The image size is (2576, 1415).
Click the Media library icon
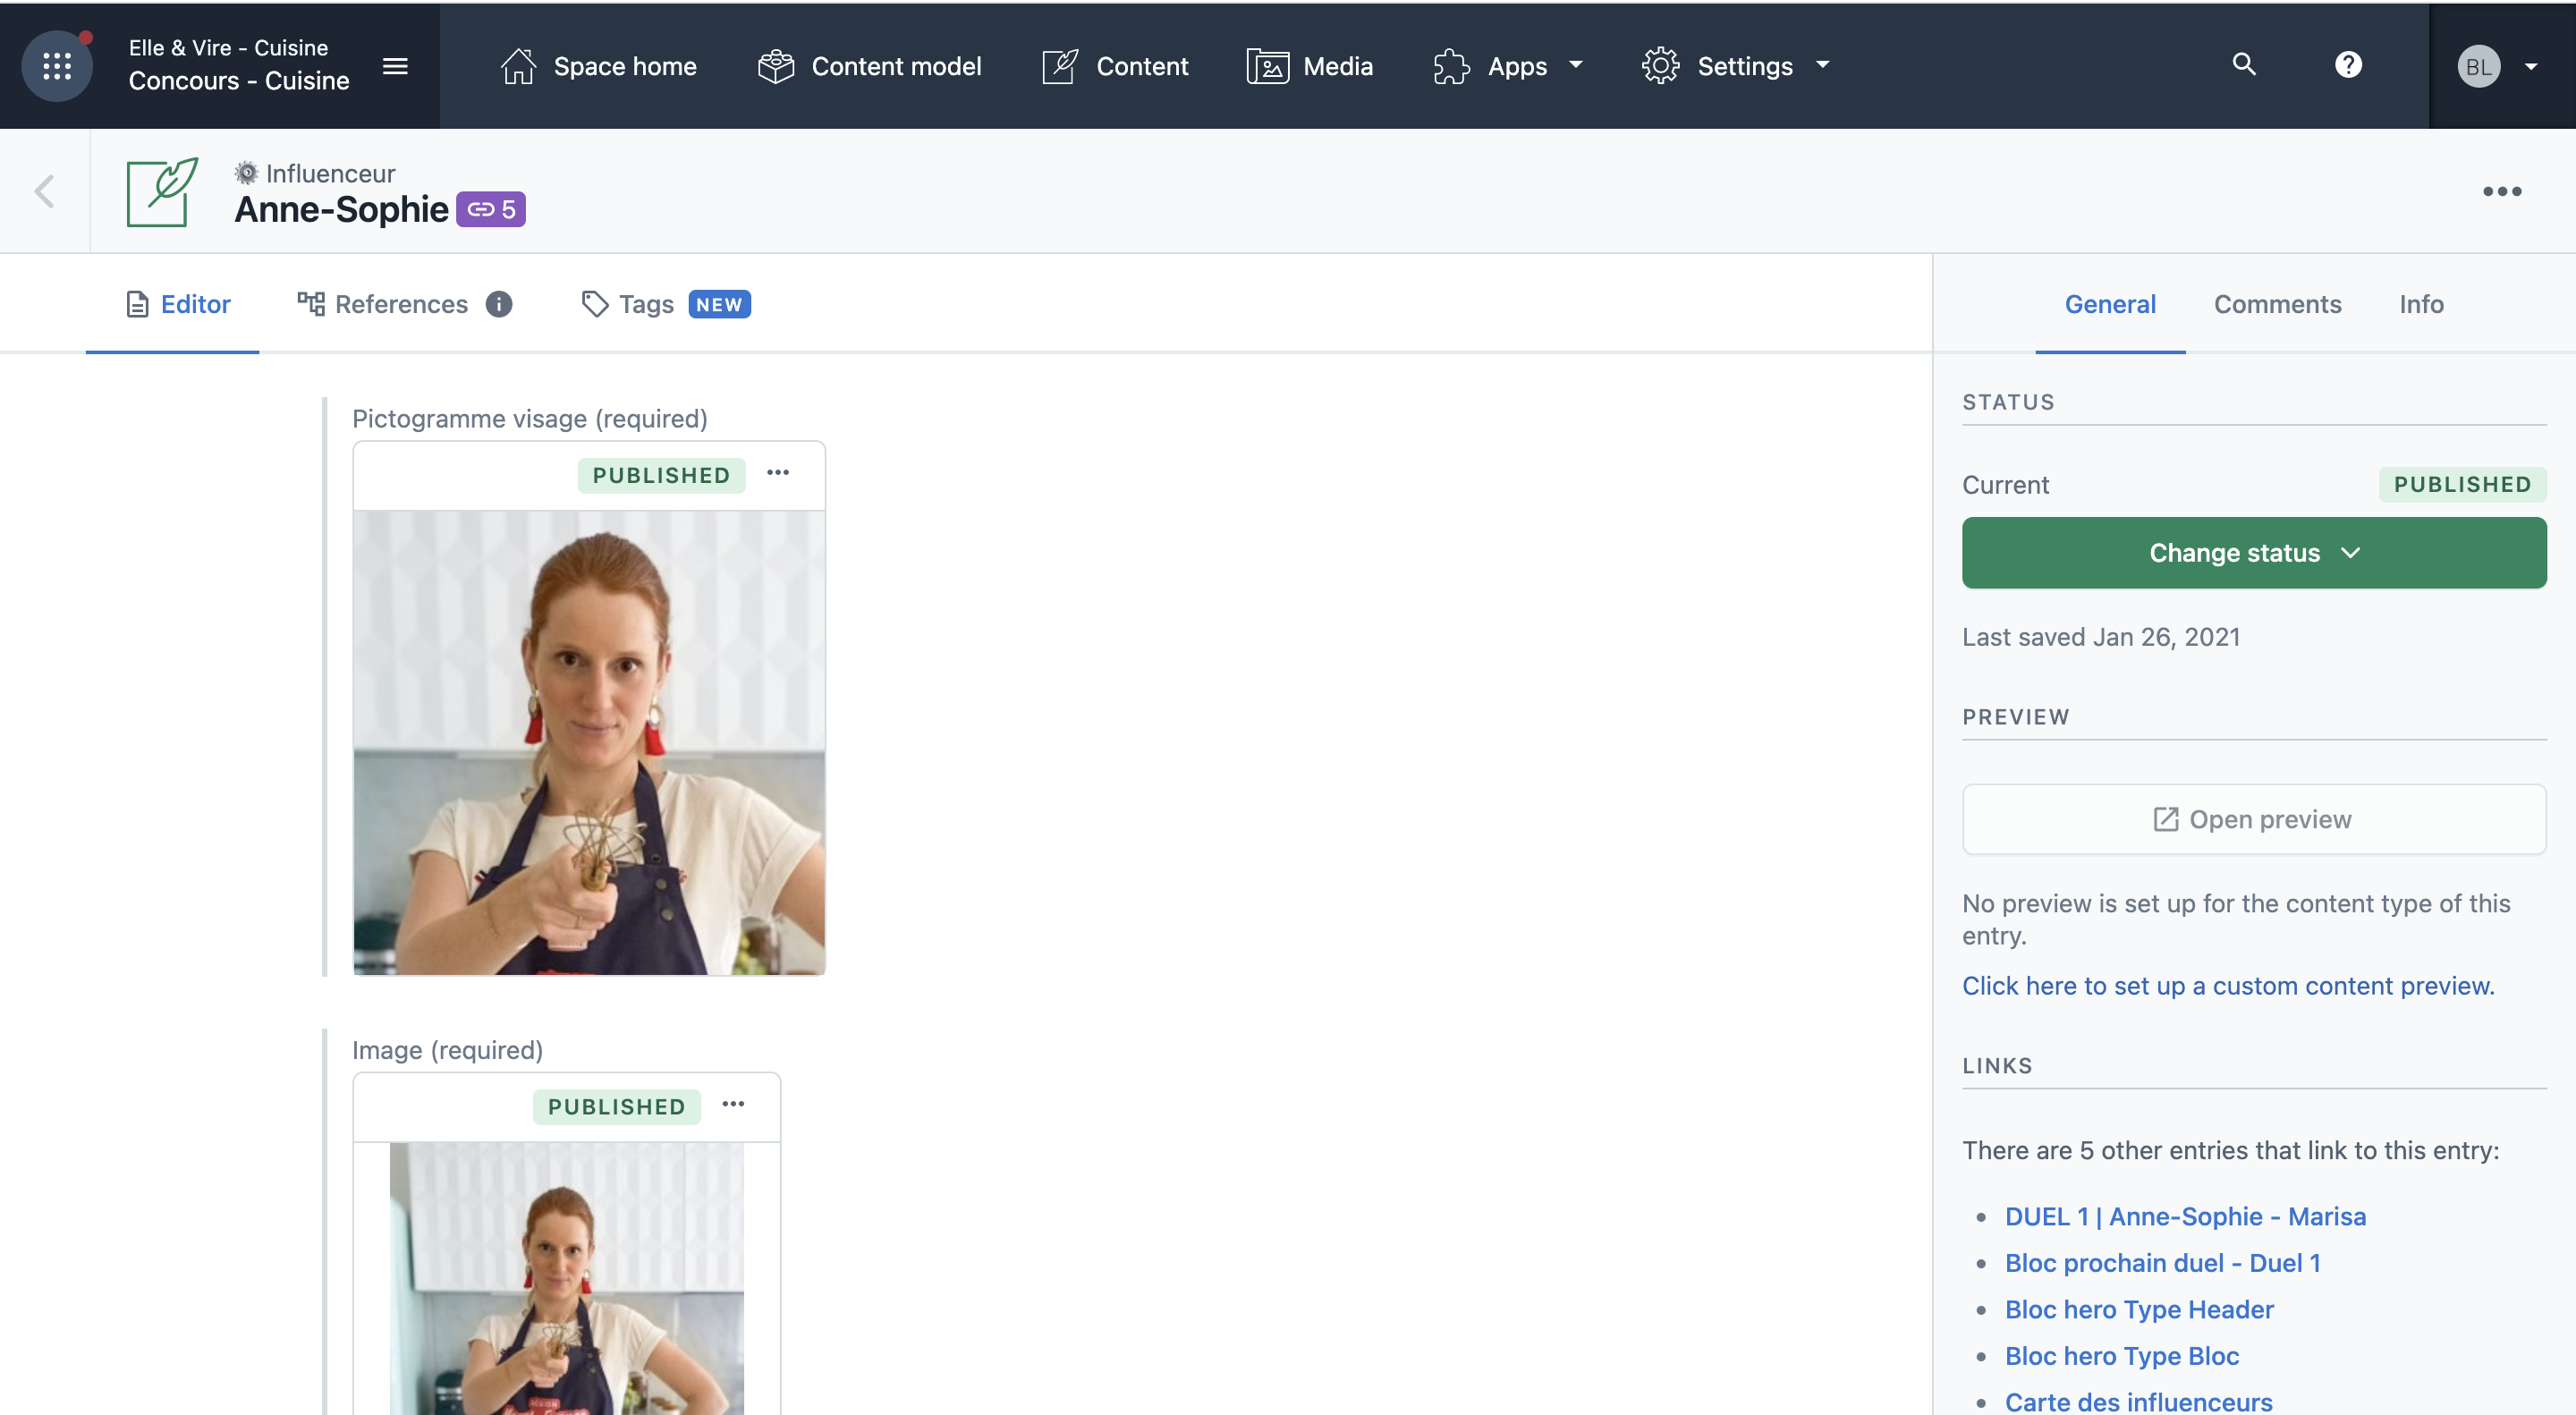[x=1265, y=64]
